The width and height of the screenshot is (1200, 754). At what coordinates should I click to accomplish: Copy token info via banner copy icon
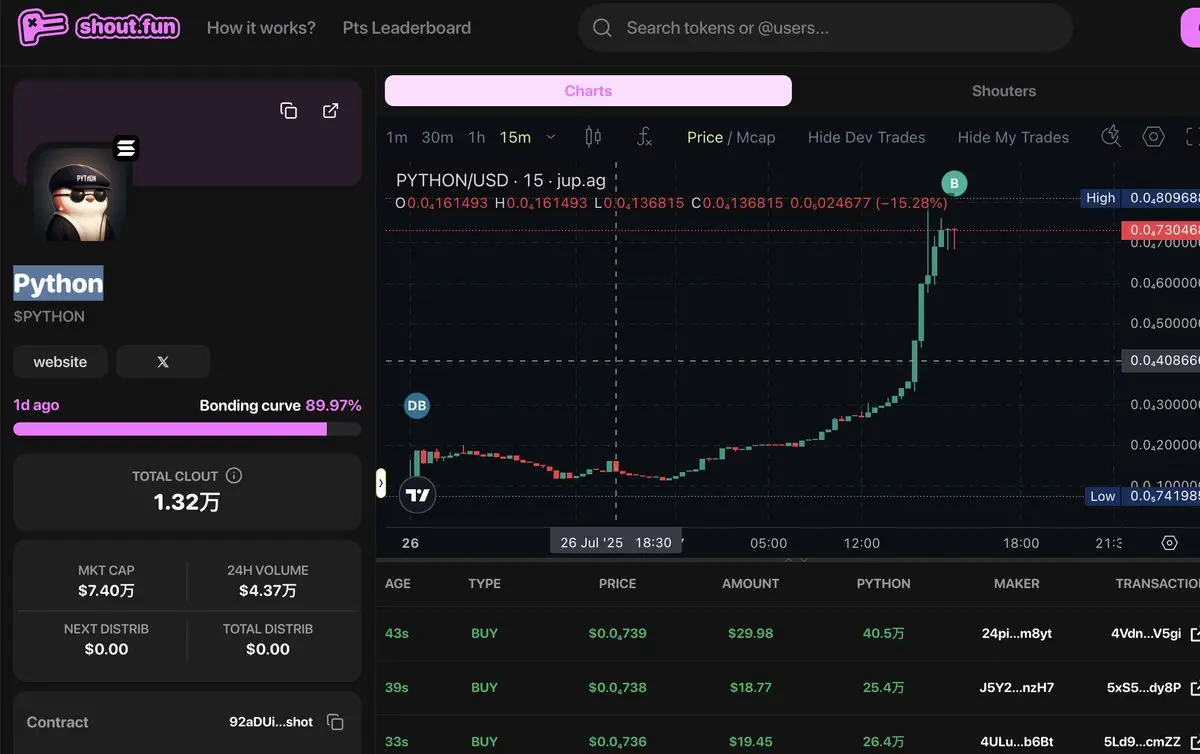(289, 110)
